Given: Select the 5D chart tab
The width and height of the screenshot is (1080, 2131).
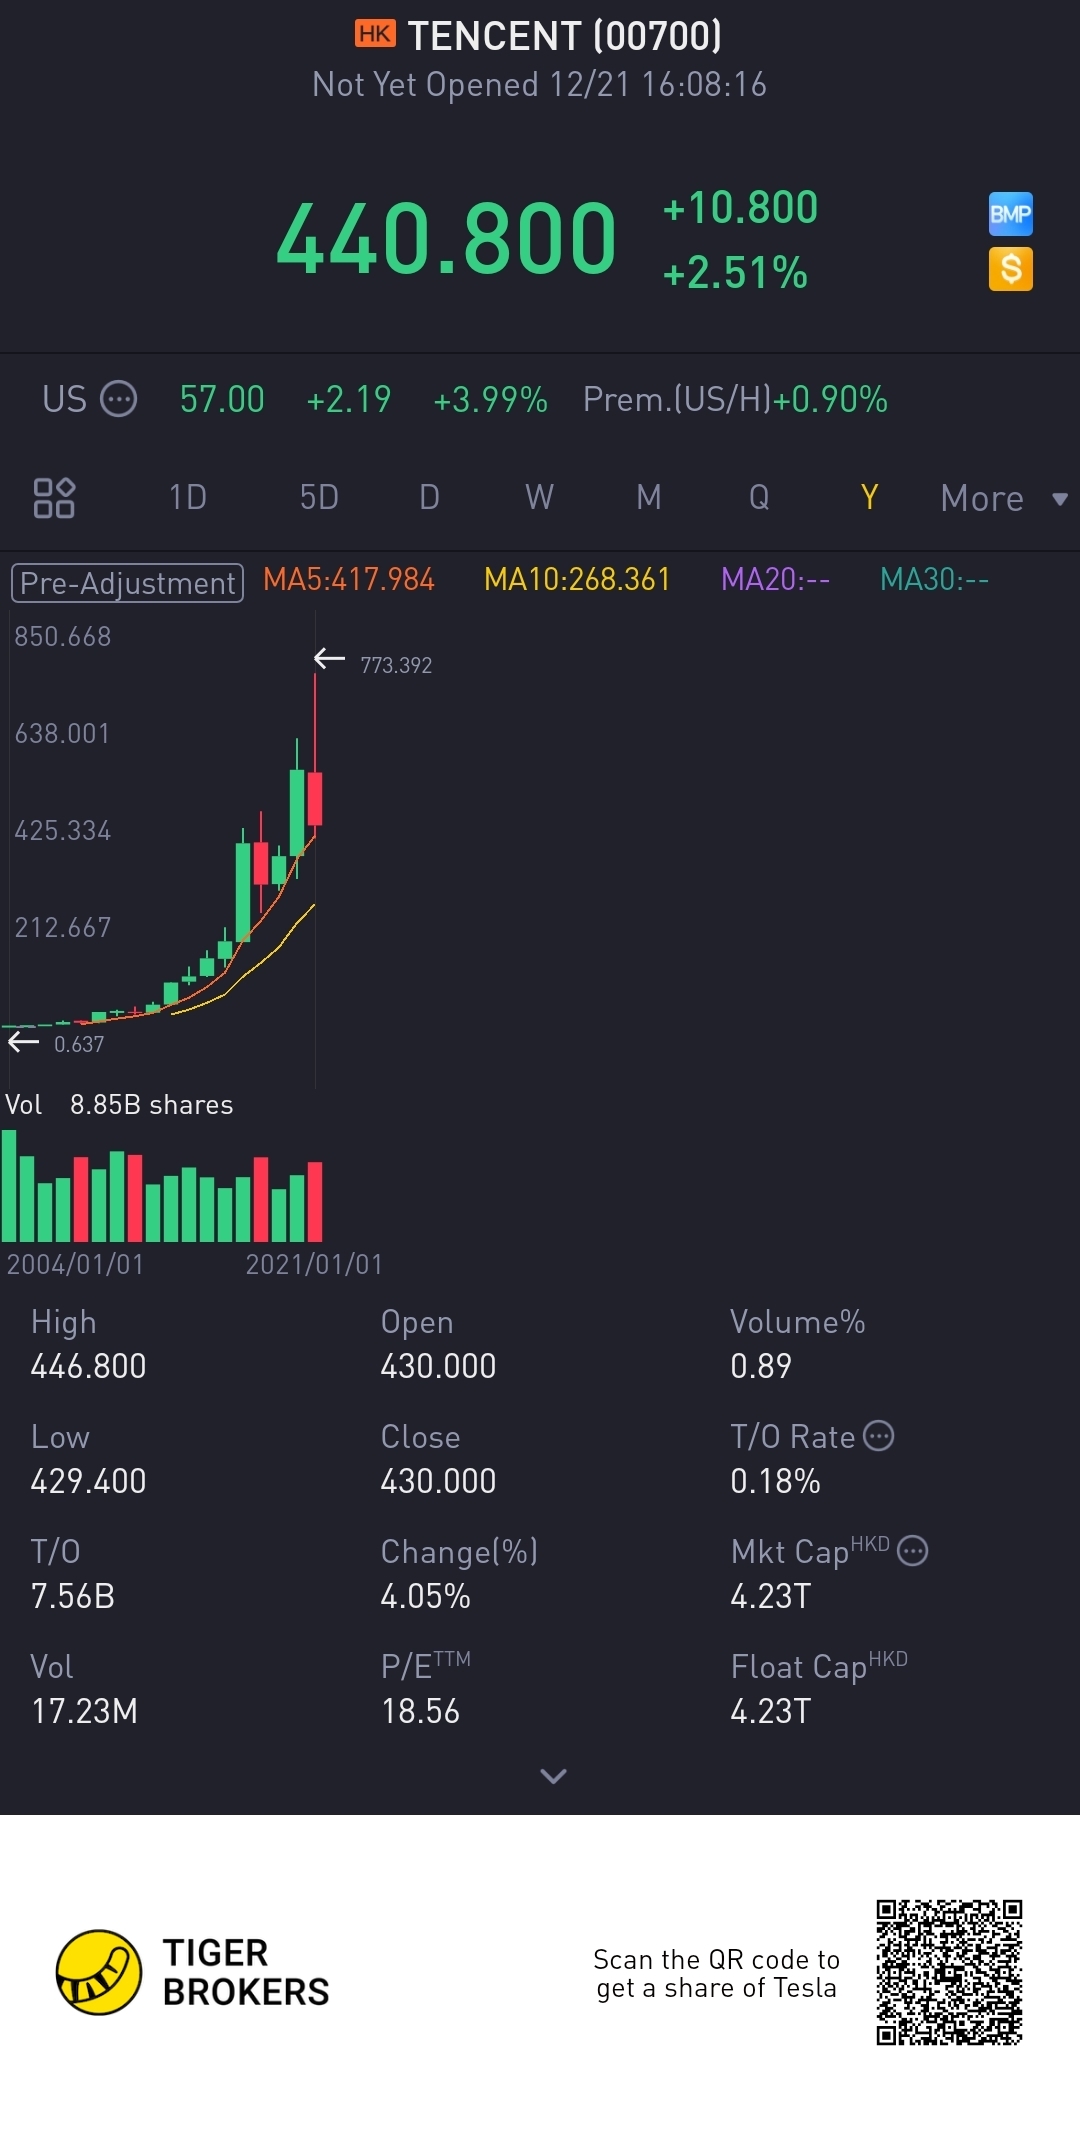Looking at the screenshot, I should pos(319,497).
